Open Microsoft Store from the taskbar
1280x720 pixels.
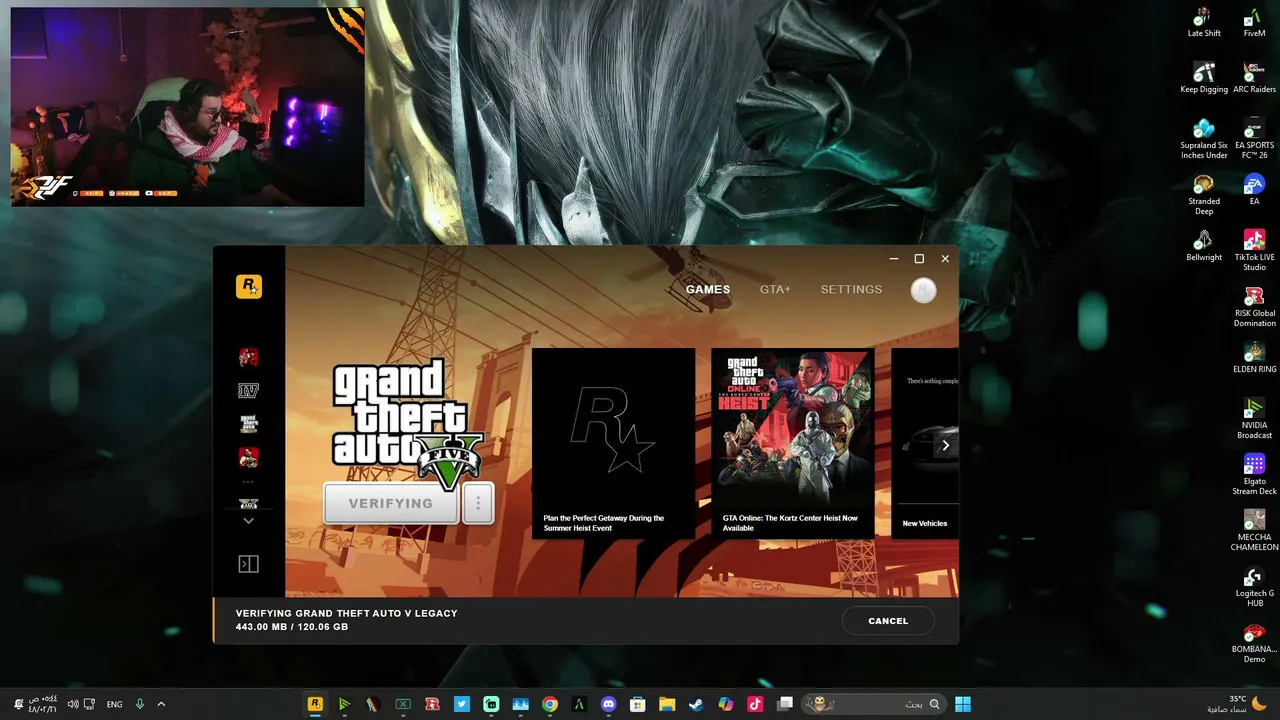pos(638,704)
